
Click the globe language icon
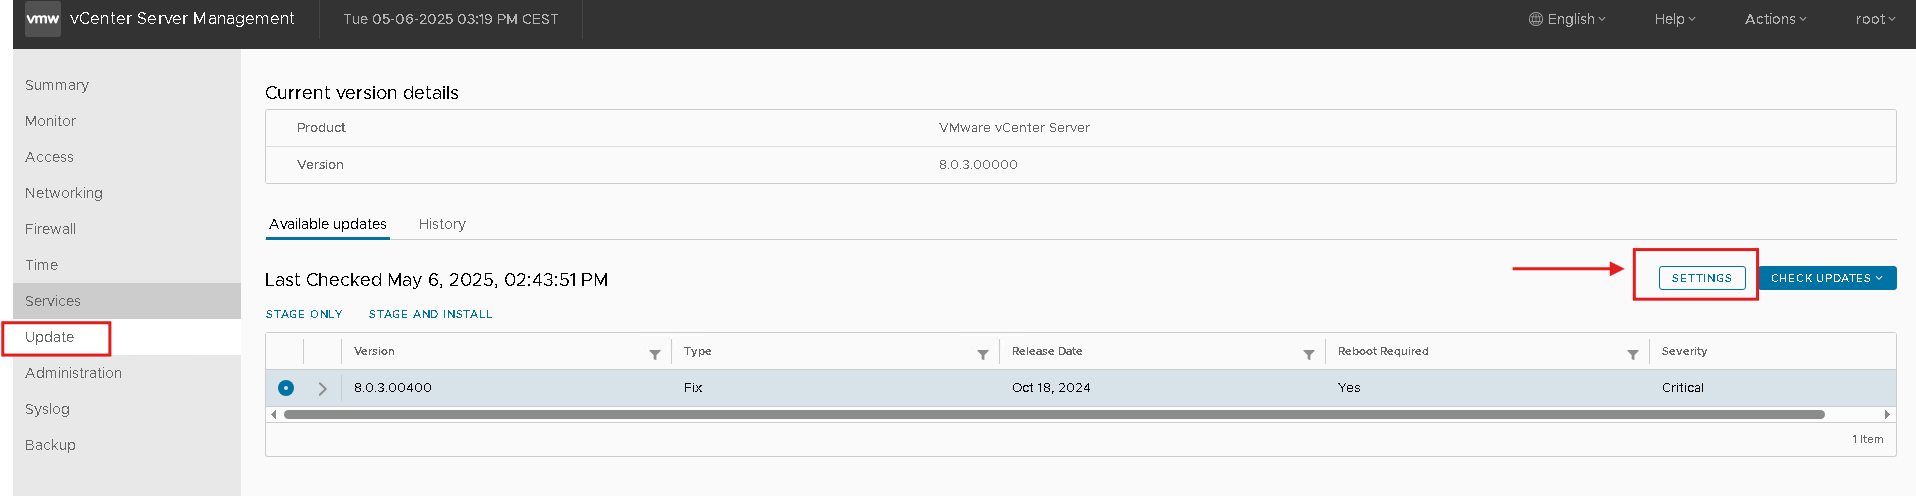tap(1535, 19)
